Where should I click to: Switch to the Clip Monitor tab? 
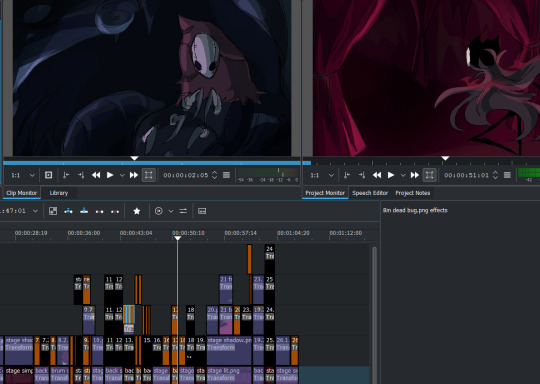pos(22,193)
